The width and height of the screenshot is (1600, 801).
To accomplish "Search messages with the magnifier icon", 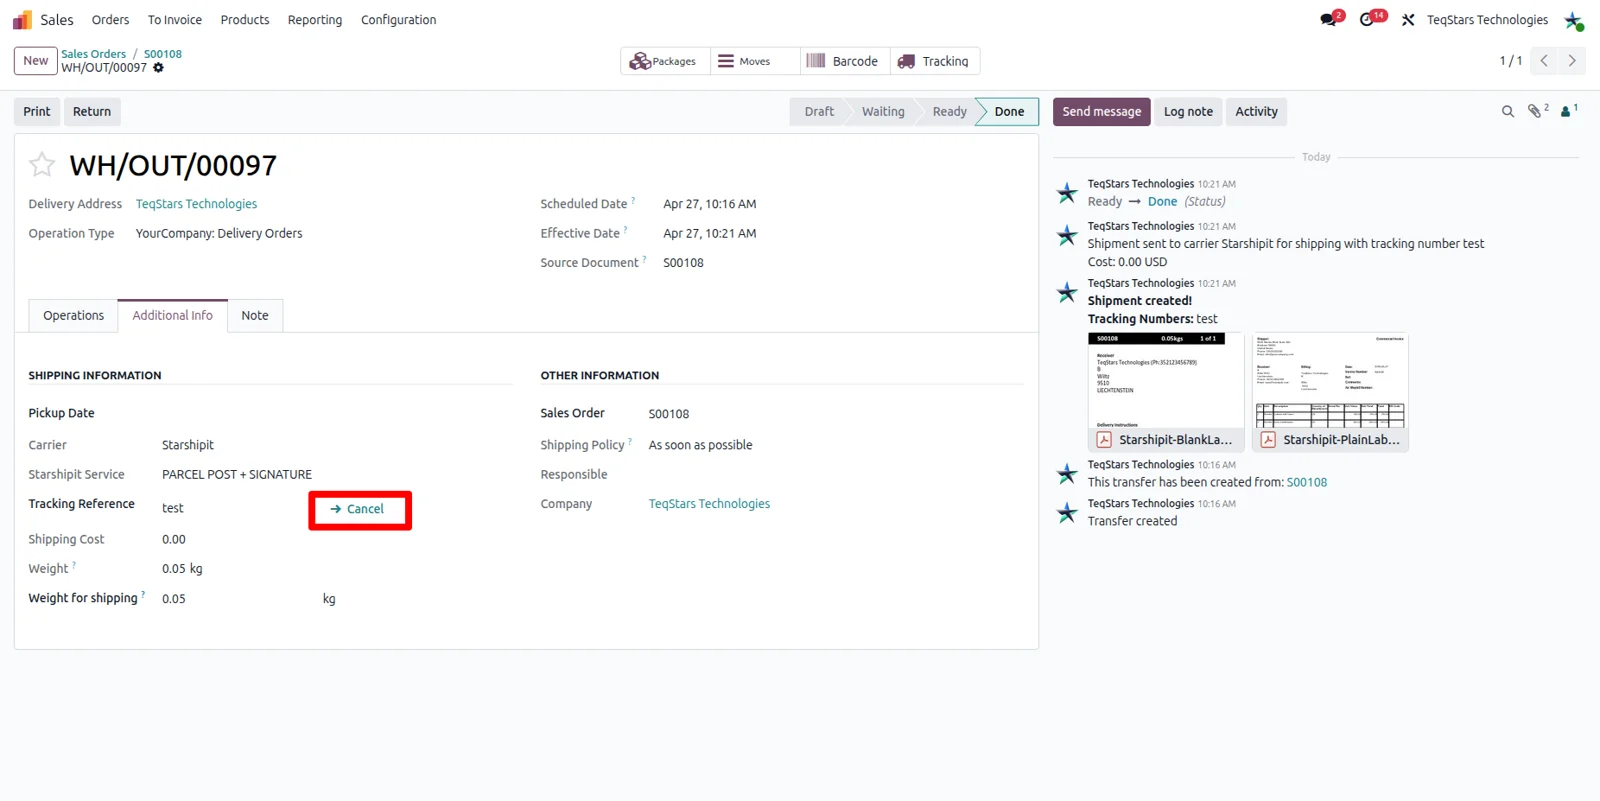I will tap(1508, 112).
